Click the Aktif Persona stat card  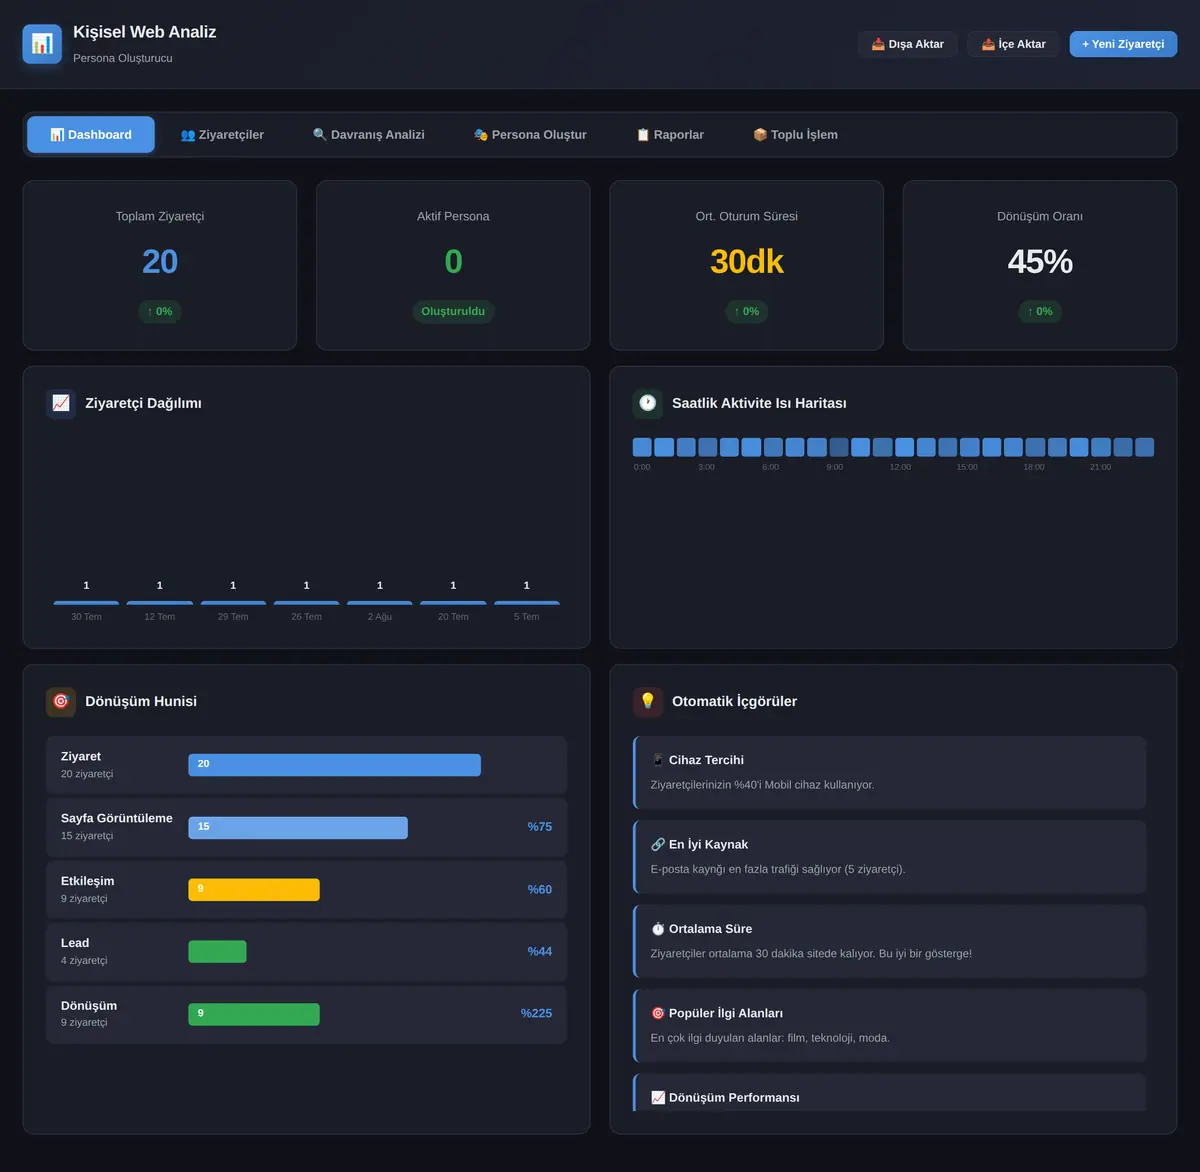[453, 265]
